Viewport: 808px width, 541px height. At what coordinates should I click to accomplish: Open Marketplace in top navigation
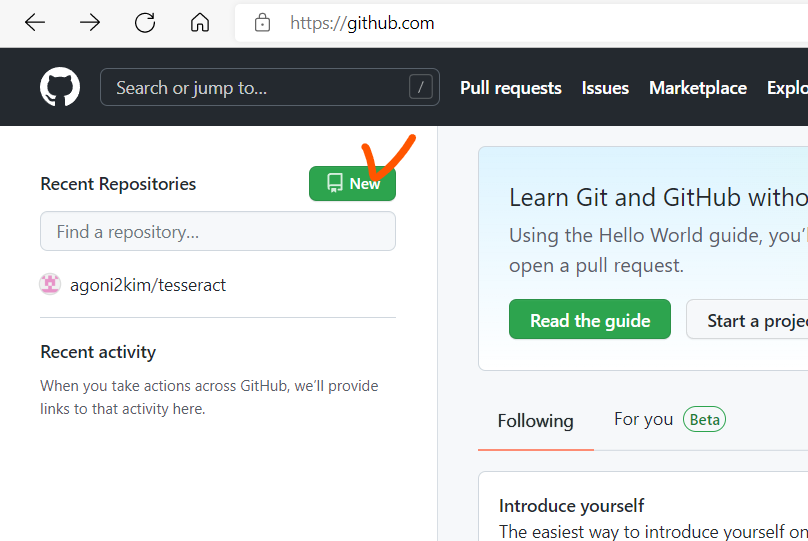(698, 88)
